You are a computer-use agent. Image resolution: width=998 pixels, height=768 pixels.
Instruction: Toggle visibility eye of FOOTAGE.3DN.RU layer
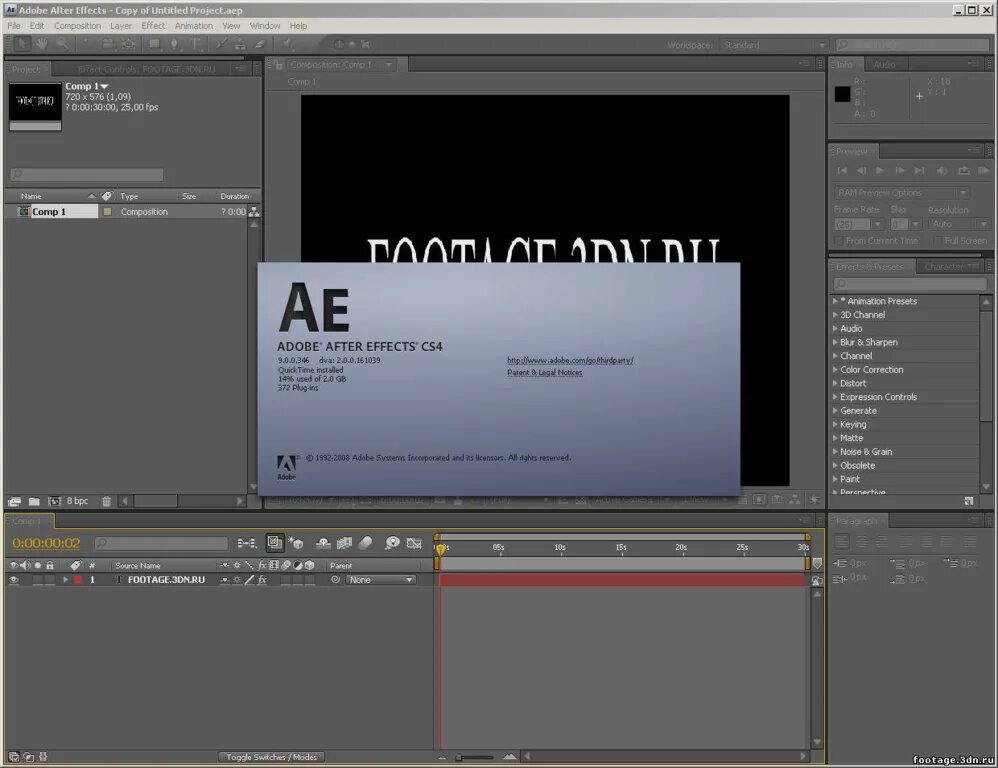pyautogui.click(x=13, y=580)
